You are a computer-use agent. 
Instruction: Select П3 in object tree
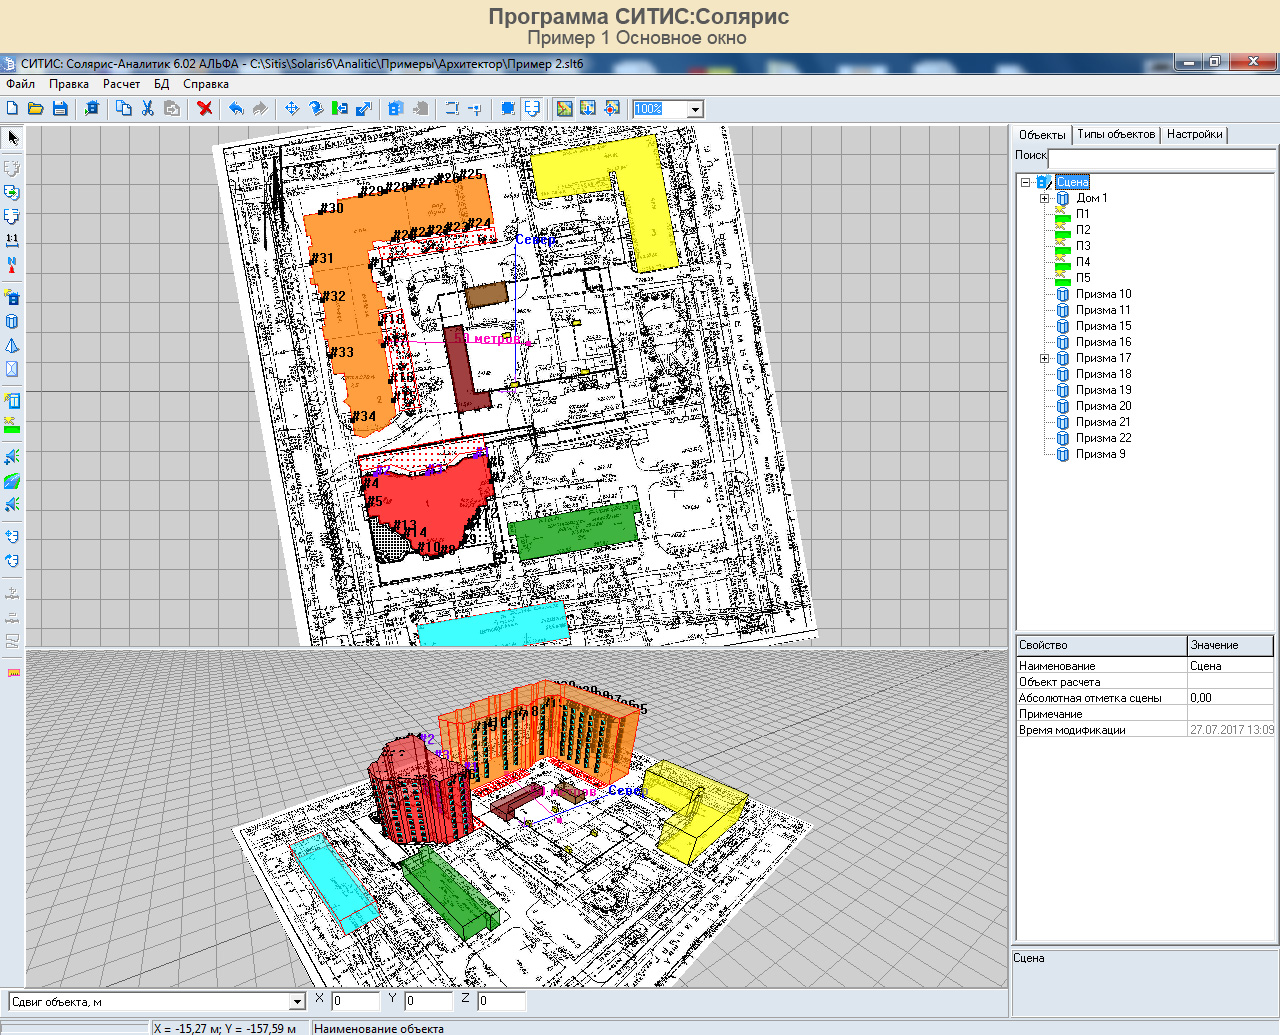click(1083, 246)
